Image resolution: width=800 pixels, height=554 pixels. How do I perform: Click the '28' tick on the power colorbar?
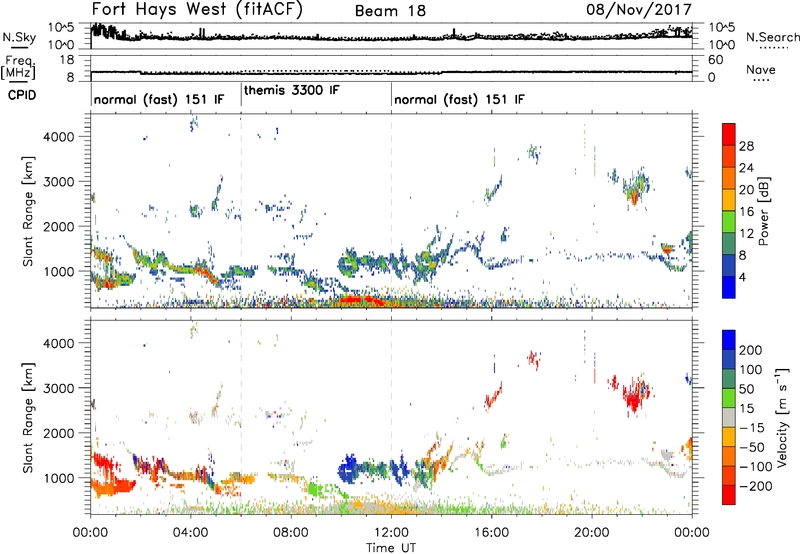[x=746, y=146]
